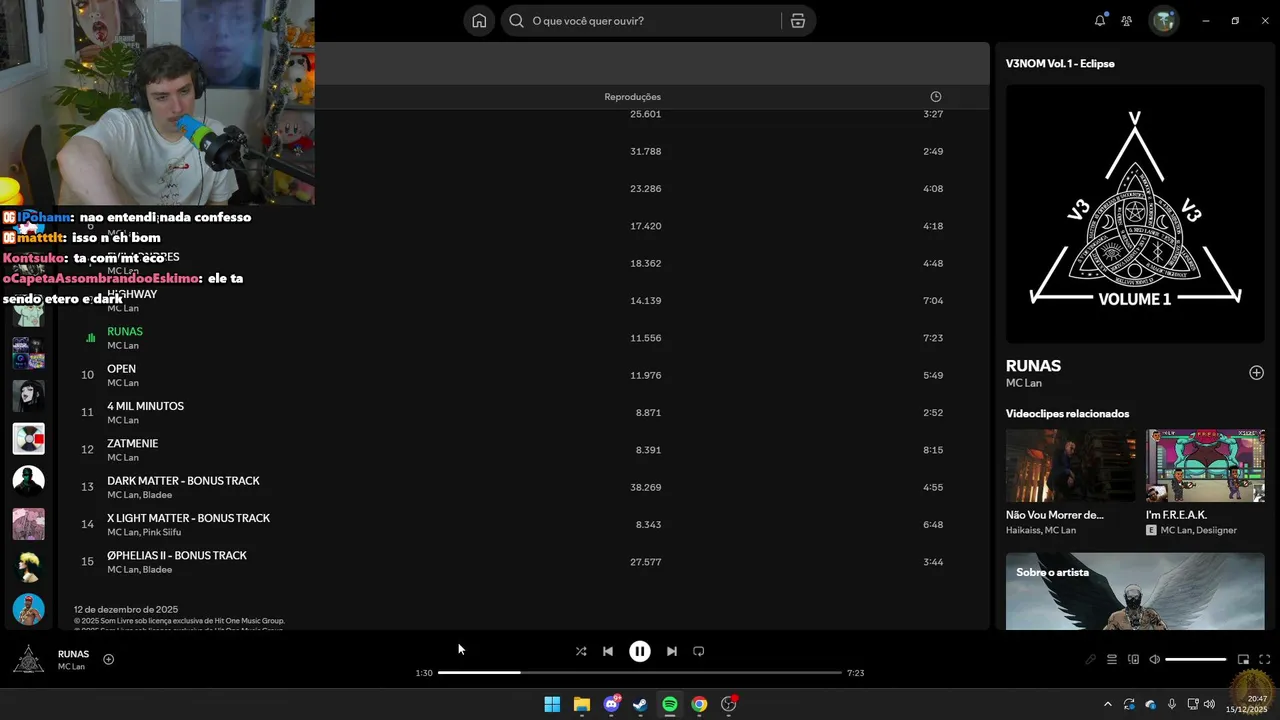This screenshot has width=1280, height=720.
Task: Open the 'Sobre o artista' card
Action: point(1135,591)
